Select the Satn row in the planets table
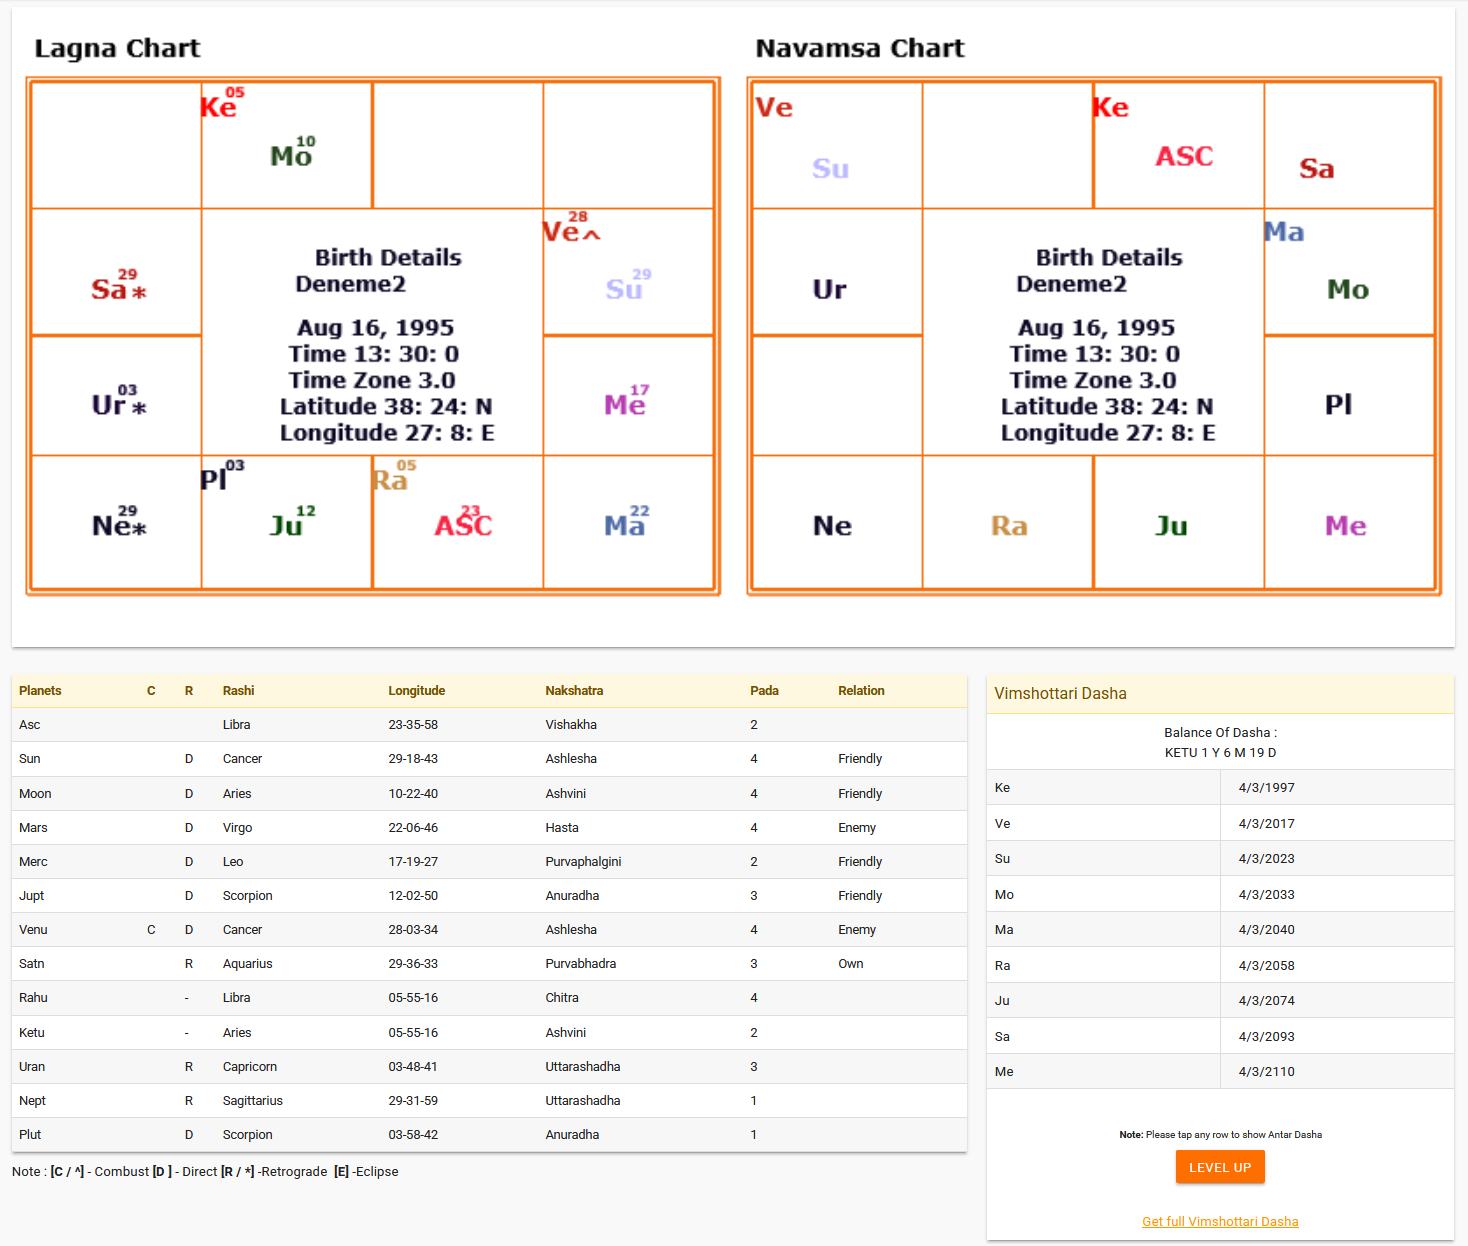This screenshot has height=1246, width=1468. (489, 964)
